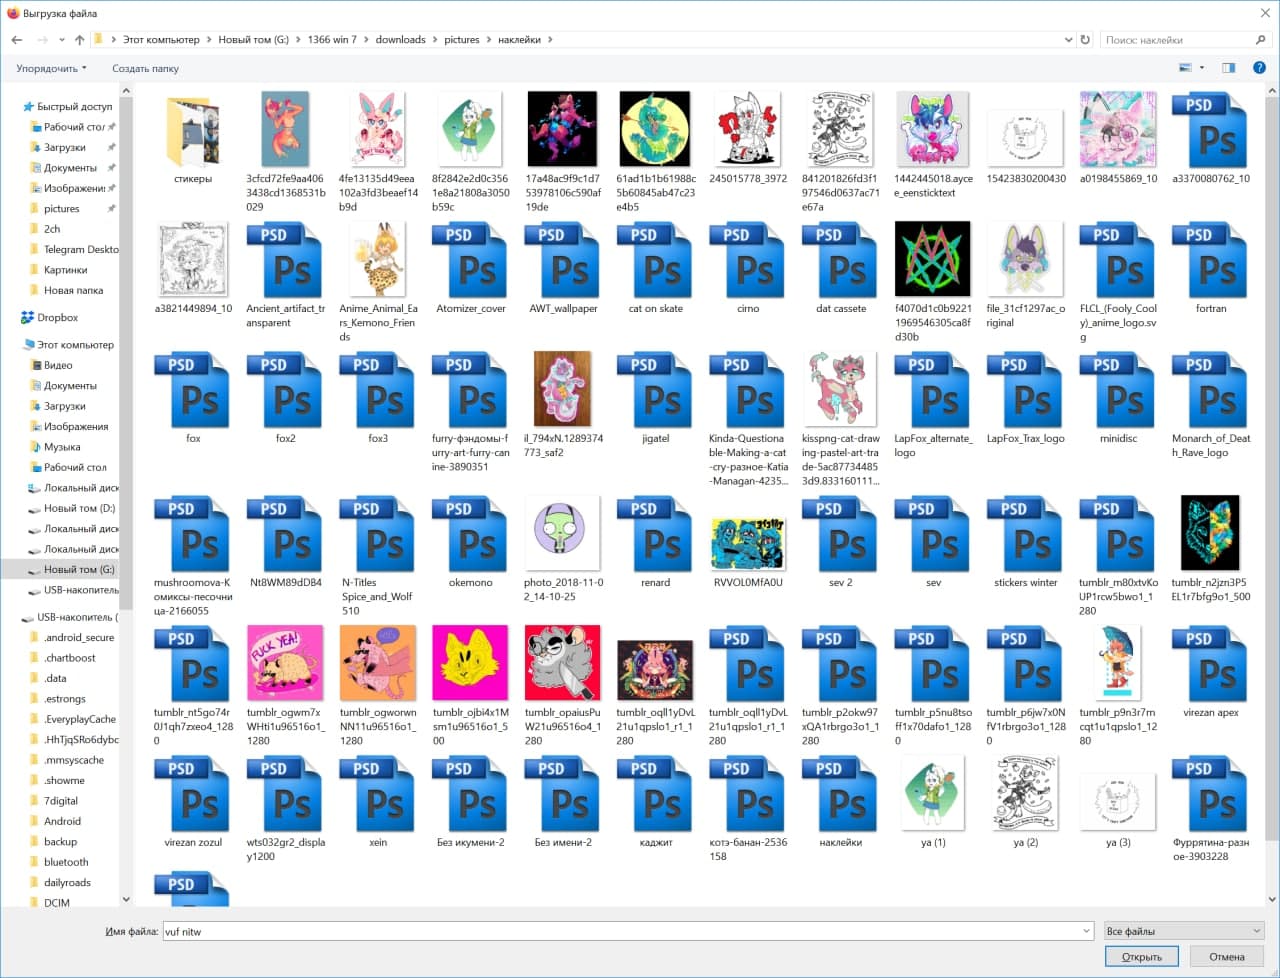Open the 7digital folder in sidebar
Image resolution: width=1280 pixels, height=978 pixels.
tap(61, 800)
